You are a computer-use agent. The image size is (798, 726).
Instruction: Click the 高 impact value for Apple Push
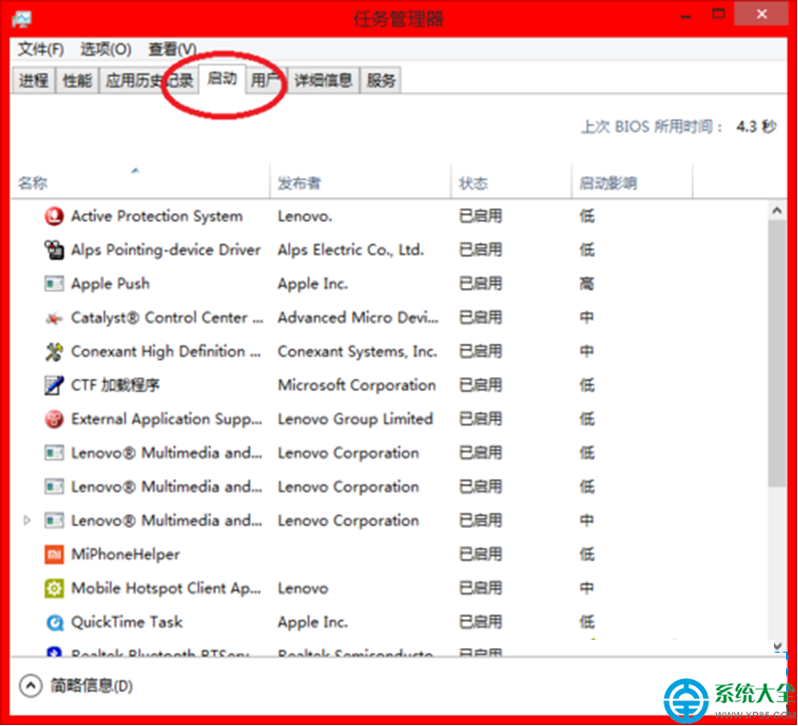[587, 283]
